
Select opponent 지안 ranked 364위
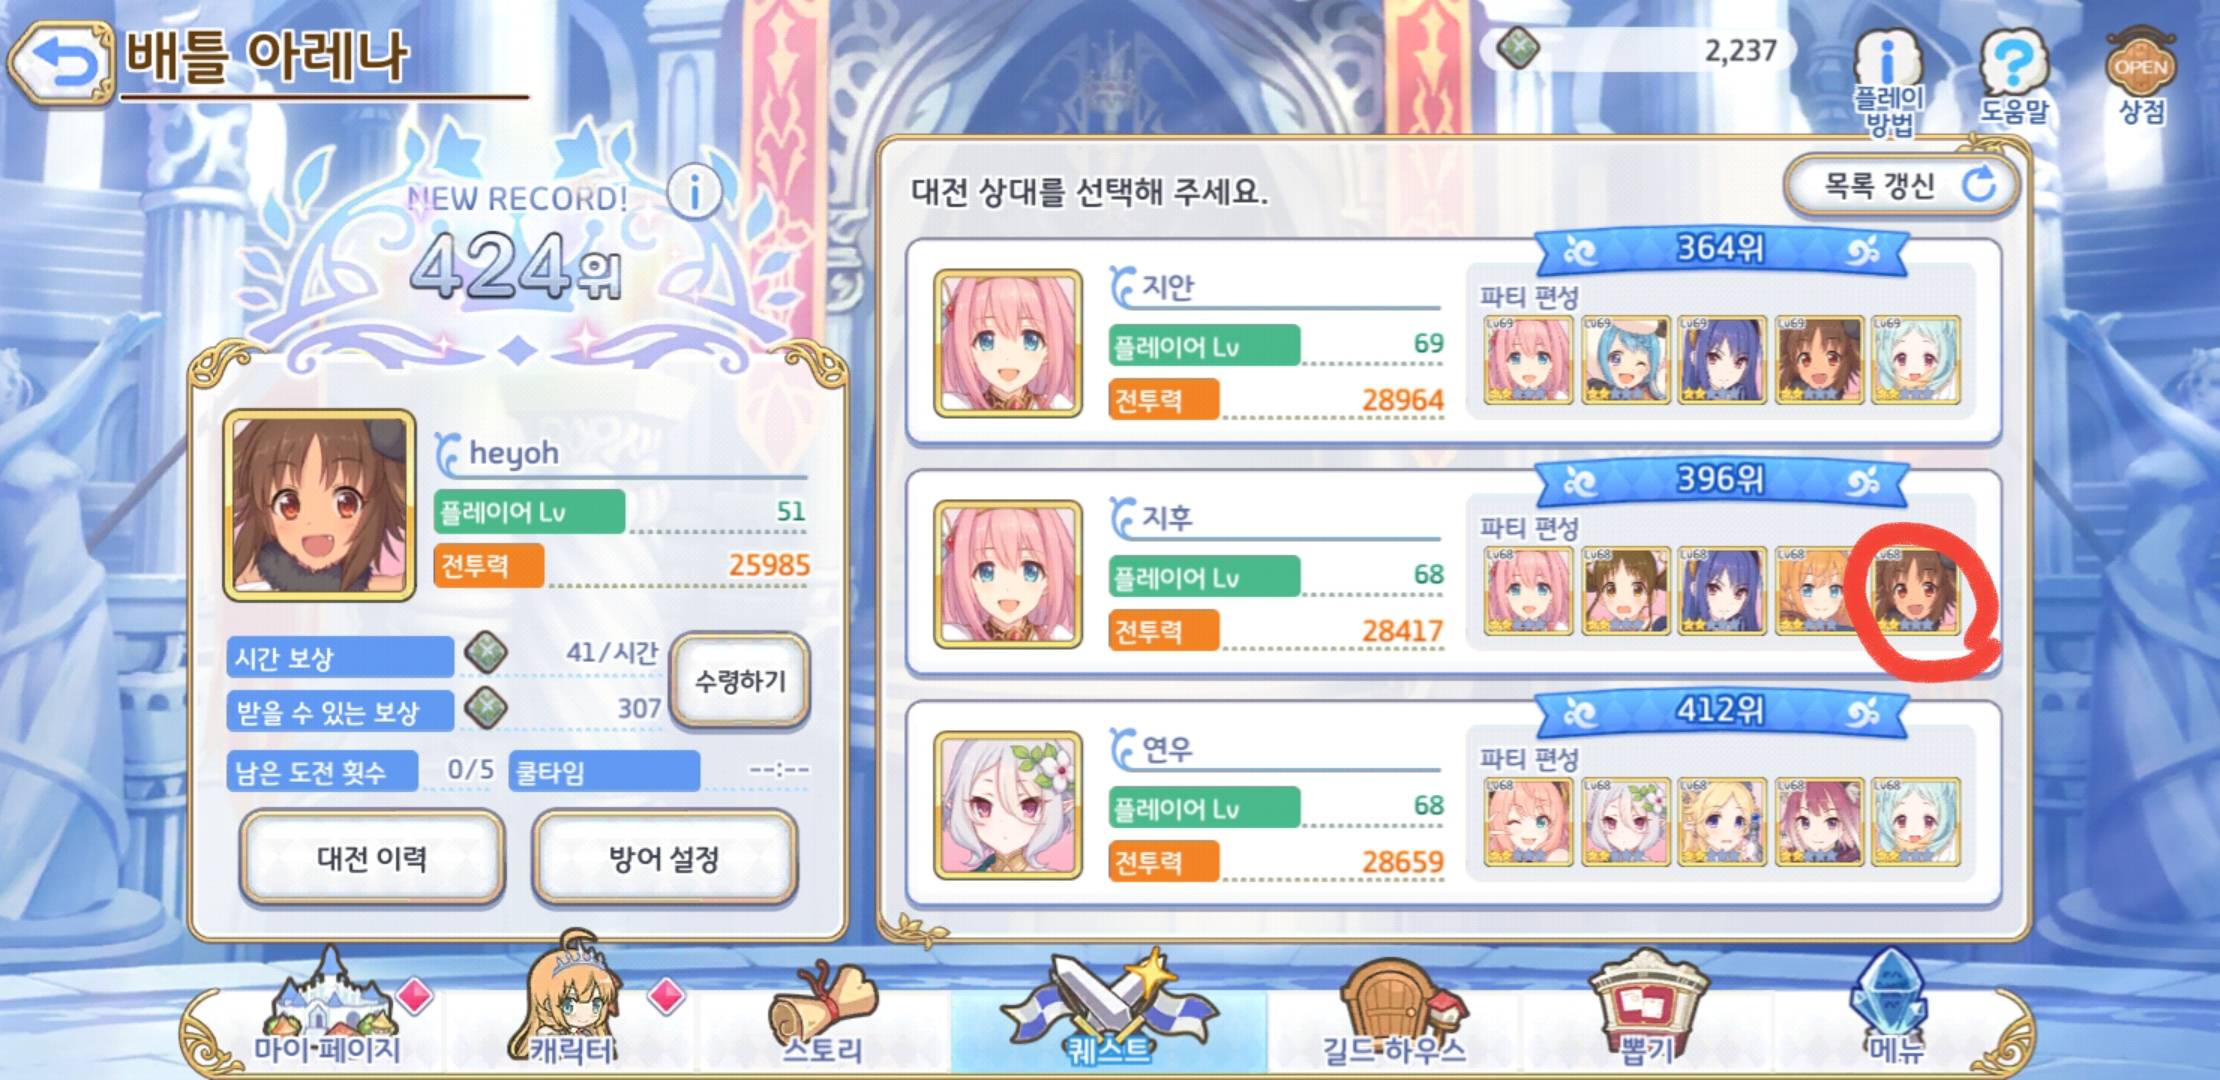[x=1454, y=342]
